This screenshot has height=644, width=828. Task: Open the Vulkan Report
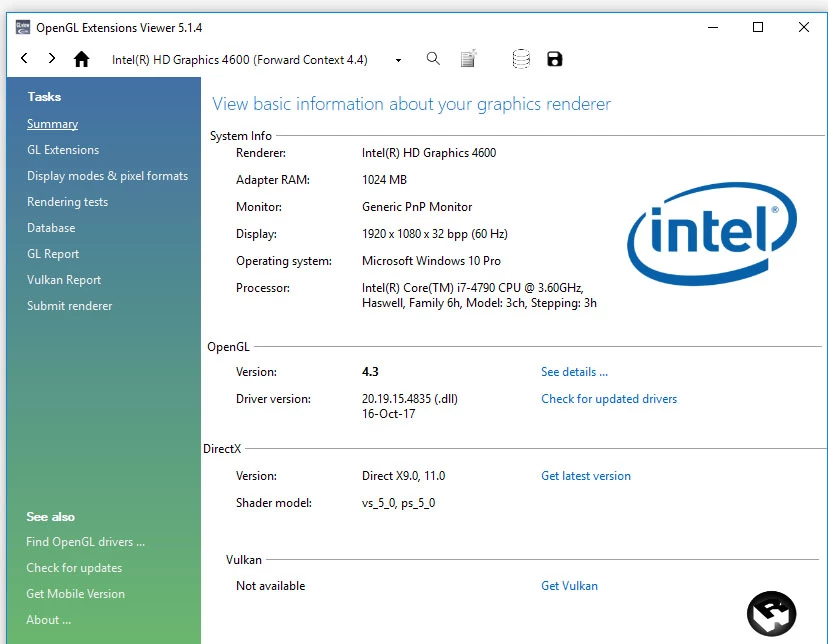click(63, 280)
